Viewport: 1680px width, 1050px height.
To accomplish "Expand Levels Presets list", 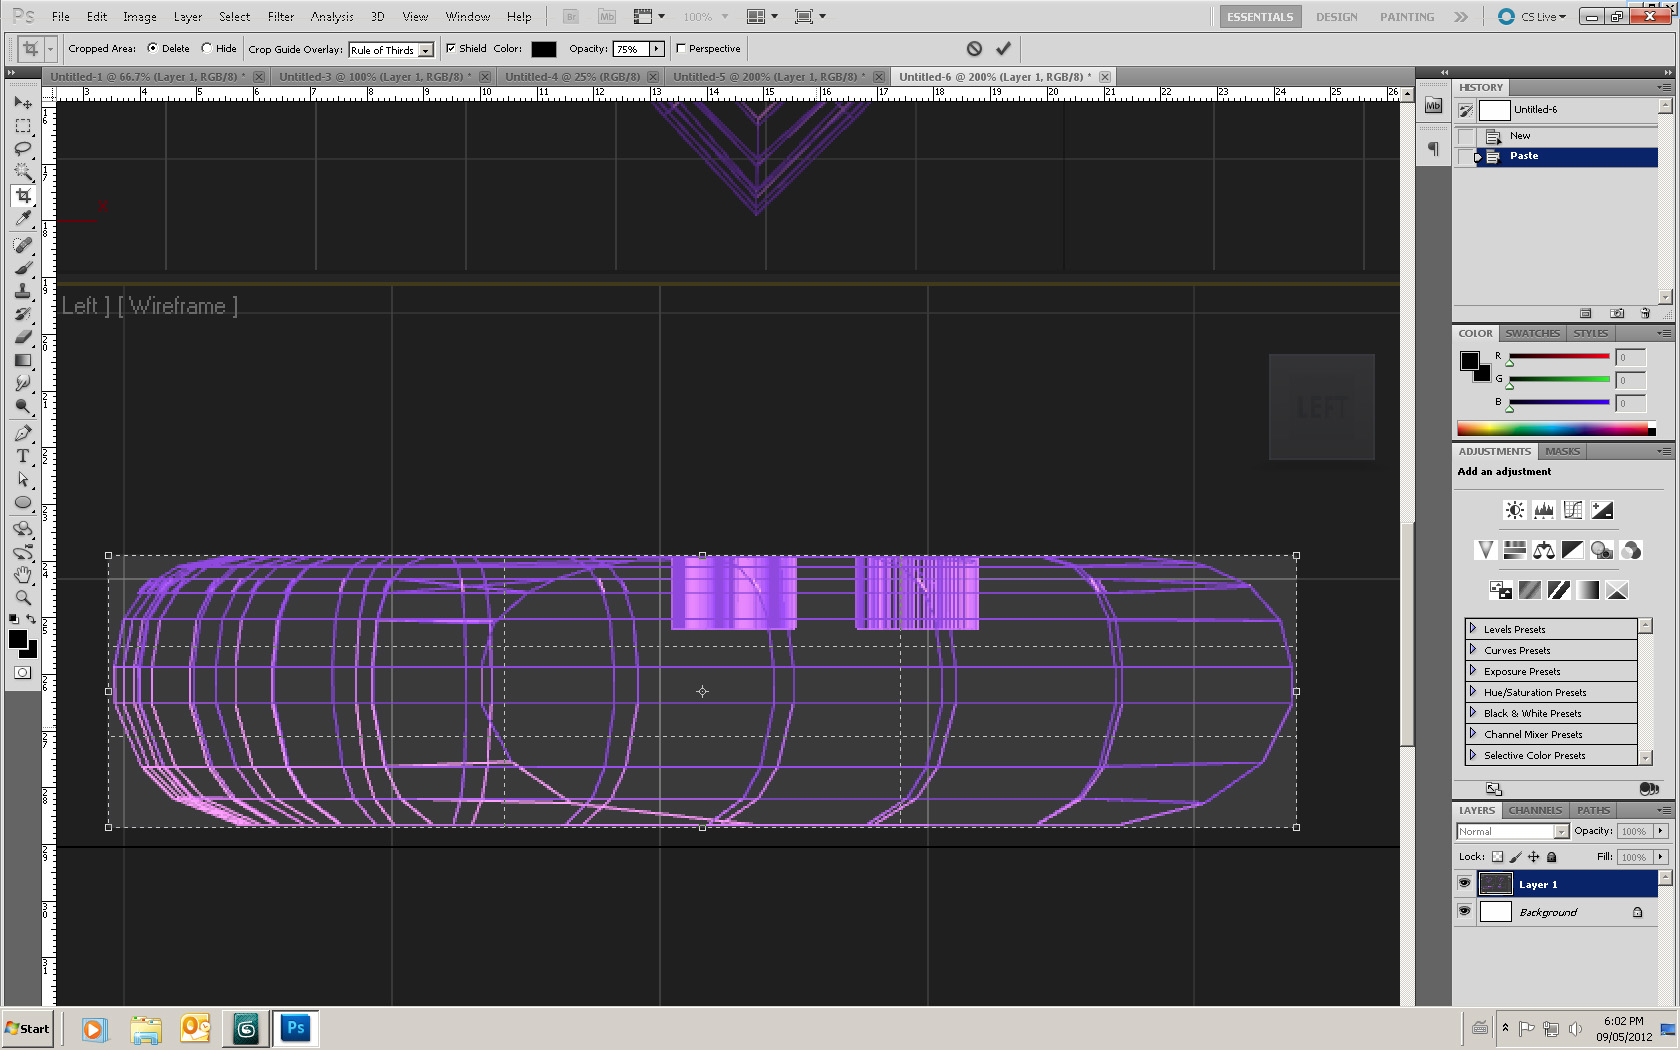I will pyautogui.click(x=1473, y=629).
